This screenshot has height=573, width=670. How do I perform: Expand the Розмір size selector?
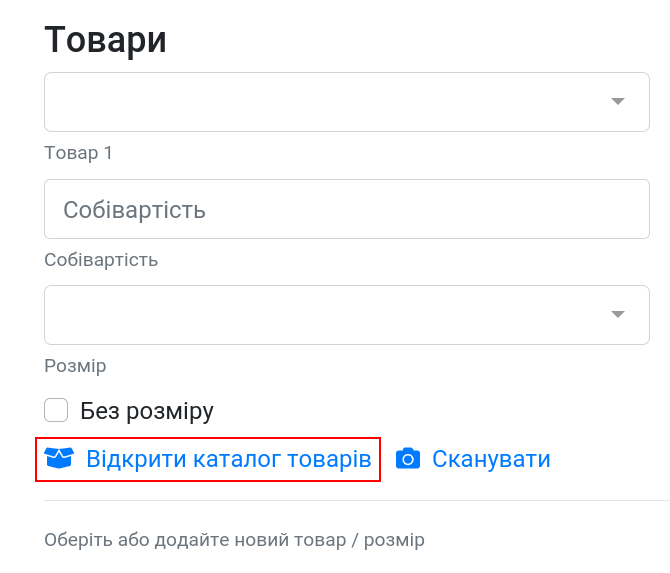point(347,315)
